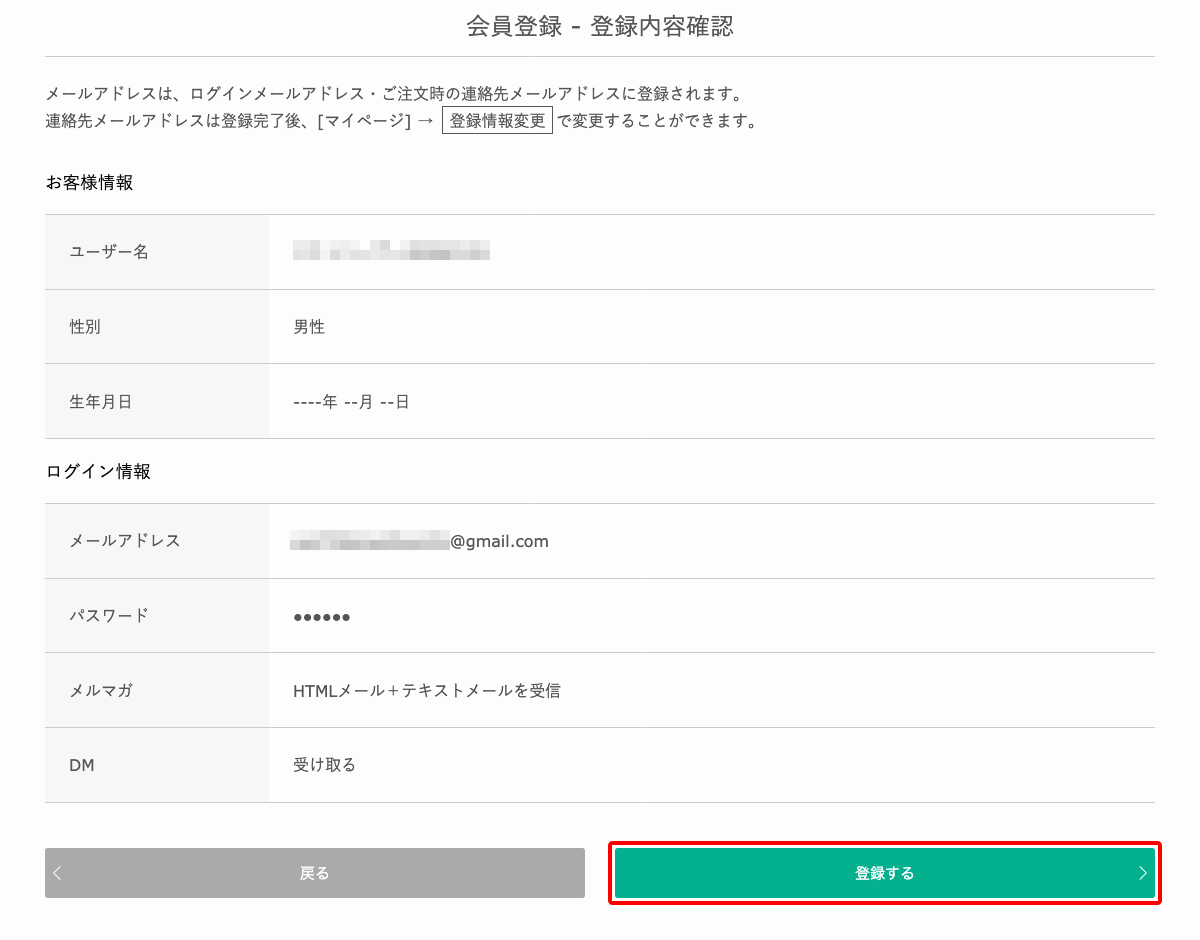This screenshot has height=940, width=1200.
Task: Click the 生年月日 row label
Action: (x=101, y=402)
